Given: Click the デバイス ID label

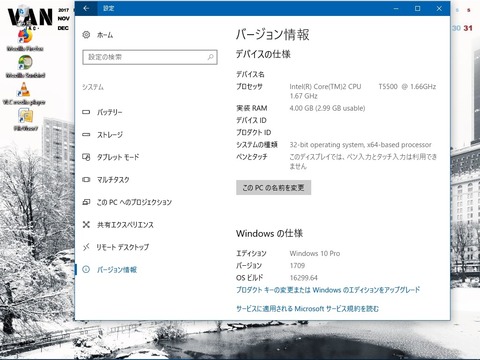Looking at the screenshot, I should click(251, 120).
